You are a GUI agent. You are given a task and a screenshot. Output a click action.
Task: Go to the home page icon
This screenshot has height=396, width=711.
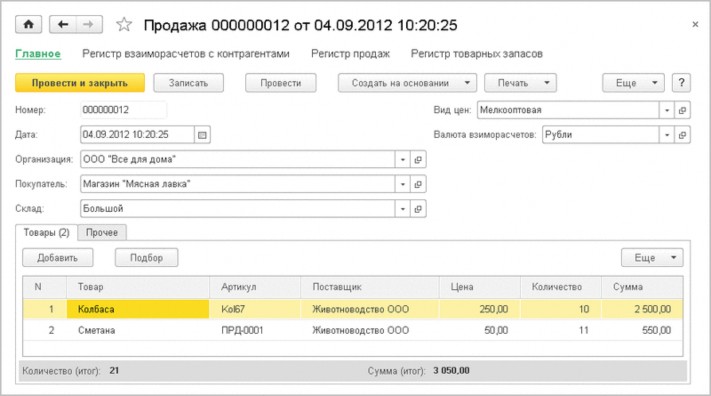point(29,24)
